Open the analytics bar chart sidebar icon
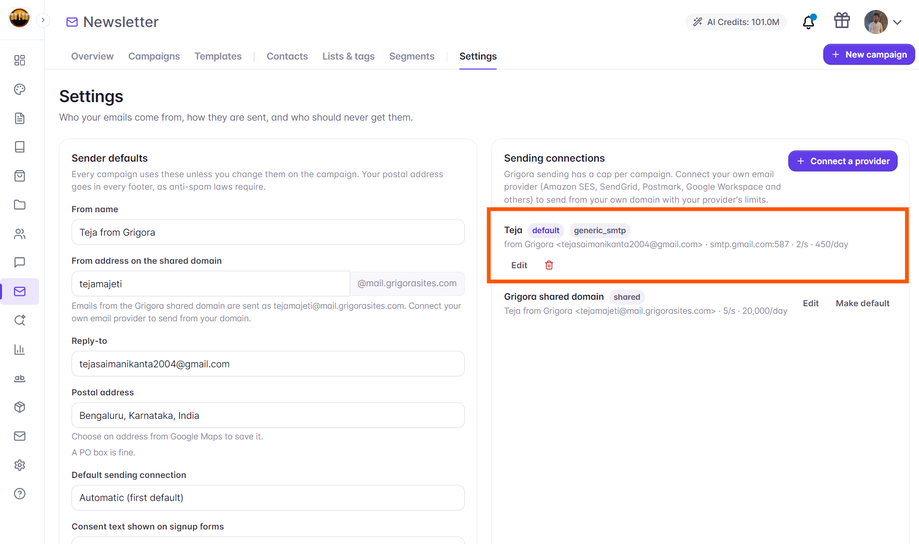Screen dimensions: 919x544 coord(19,349)
